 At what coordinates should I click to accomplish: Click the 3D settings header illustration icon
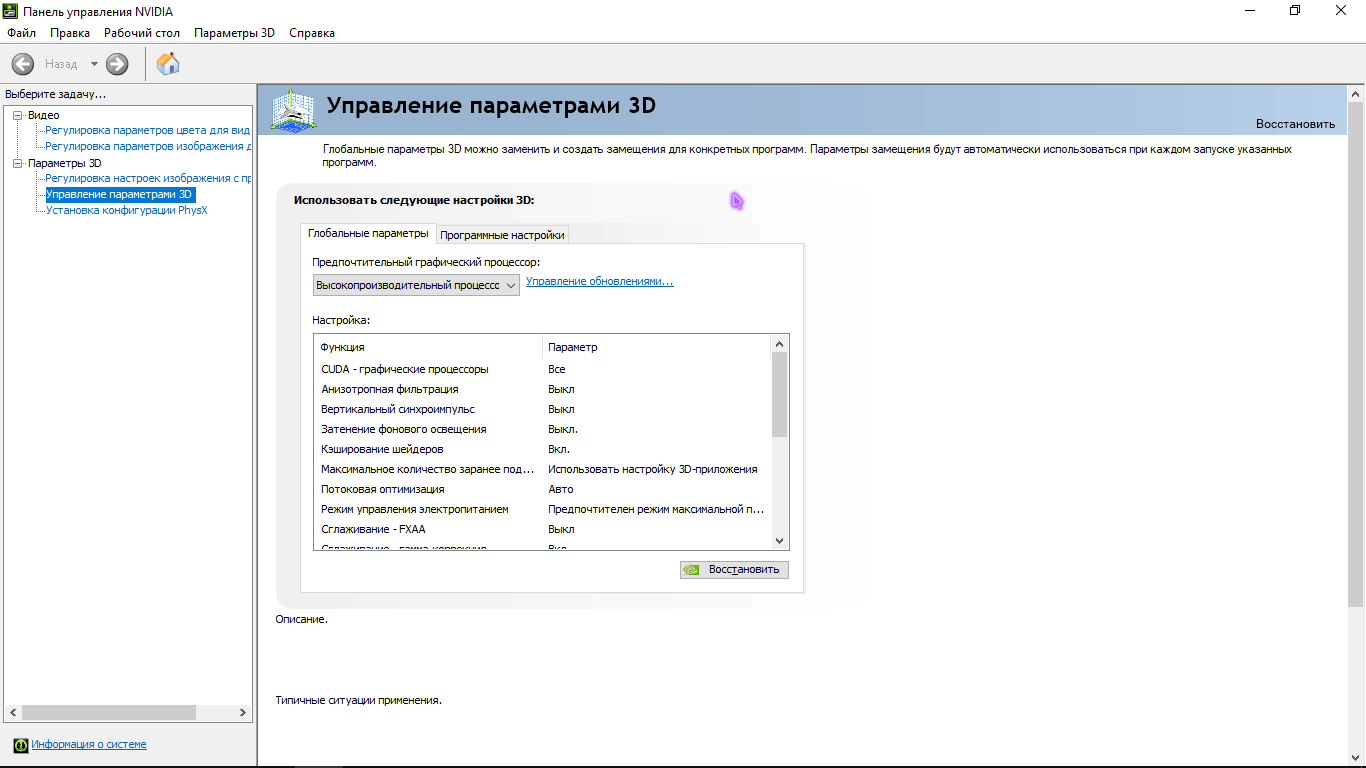294,110
